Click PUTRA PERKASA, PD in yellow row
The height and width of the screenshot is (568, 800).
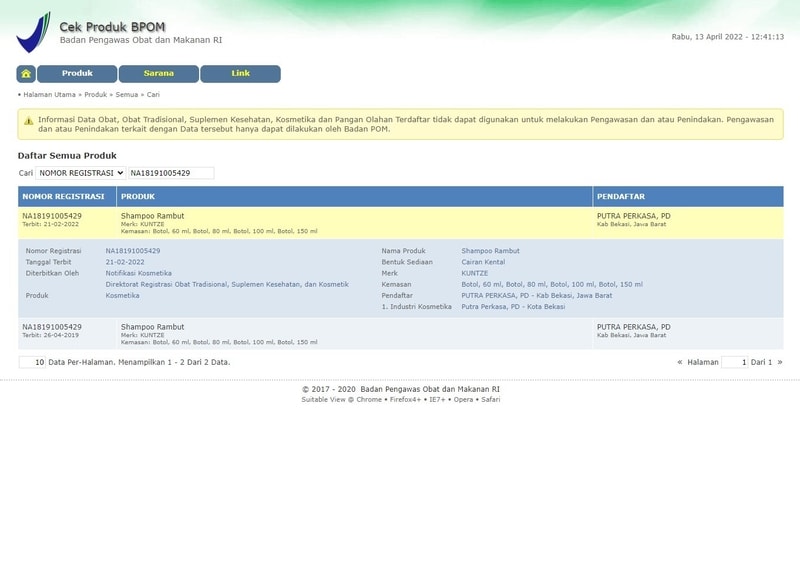[x=634, y=216]
